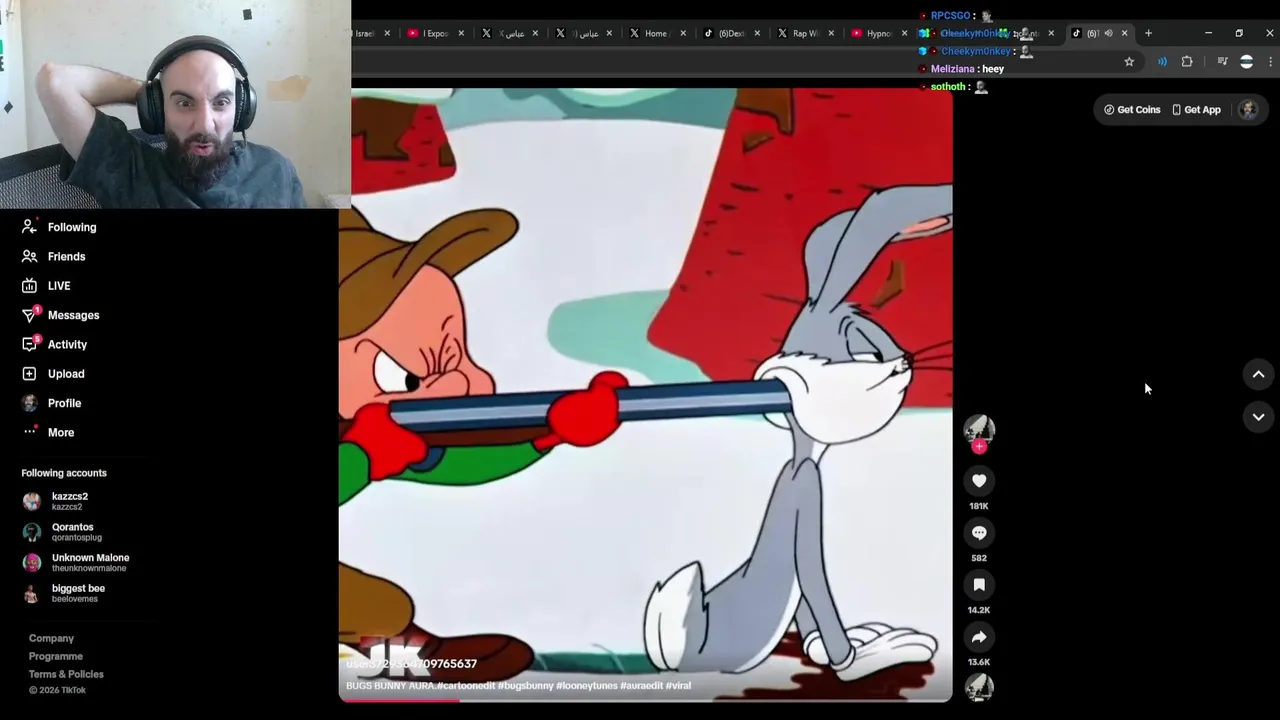The image size is (1280, 720).
Task: Mute the active TikTok tab audio
Action: [x=1108, y=33]
